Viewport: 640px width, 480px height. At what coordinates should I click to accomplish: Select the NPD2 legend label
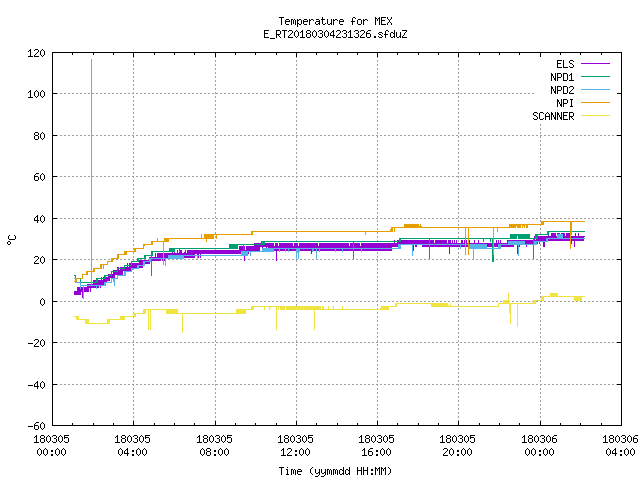coord(562,90)
